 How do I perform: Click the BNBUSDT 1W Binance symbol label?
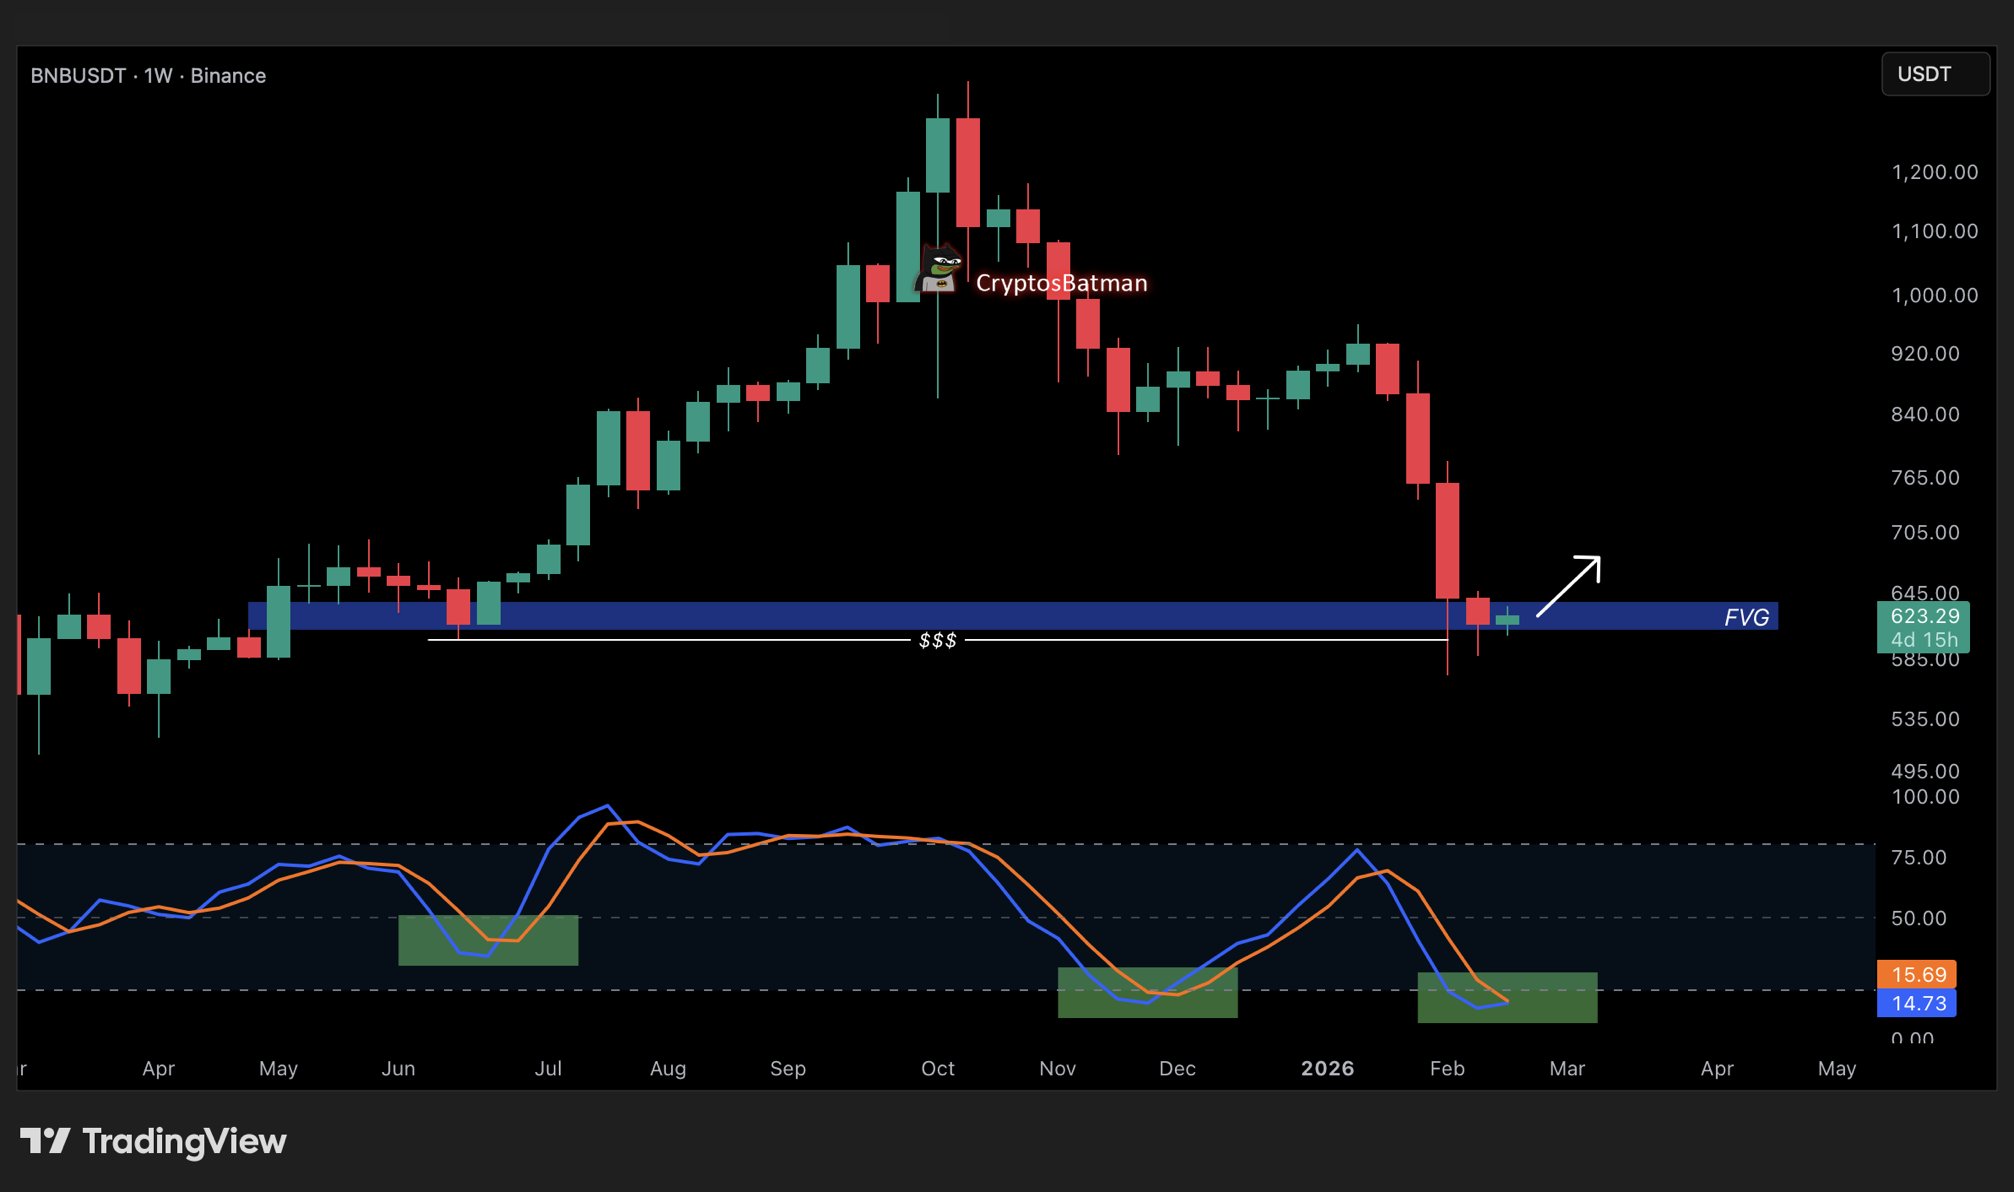[x=148, y=76]
